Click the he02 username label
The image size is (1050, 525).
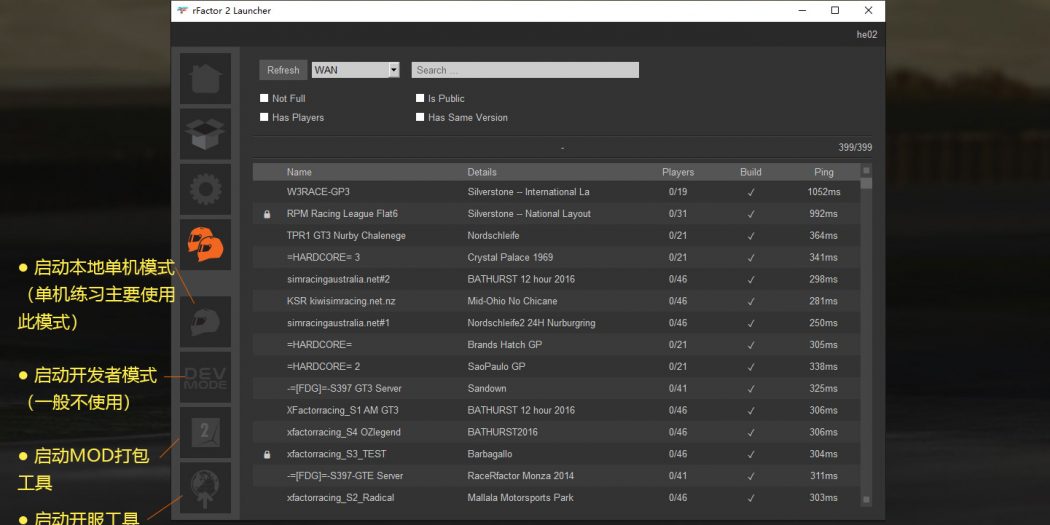pos(867,35)
